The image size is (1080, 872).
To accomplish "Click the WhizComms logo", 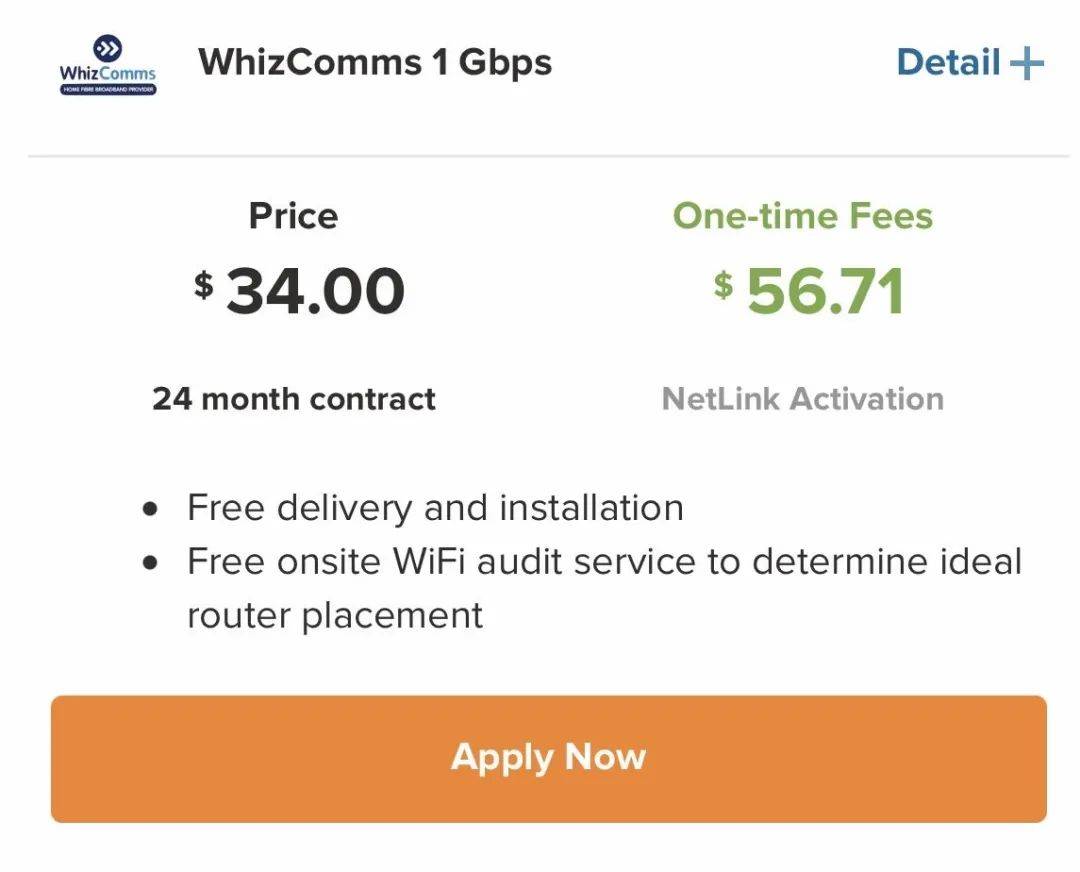I will point(108,65).
